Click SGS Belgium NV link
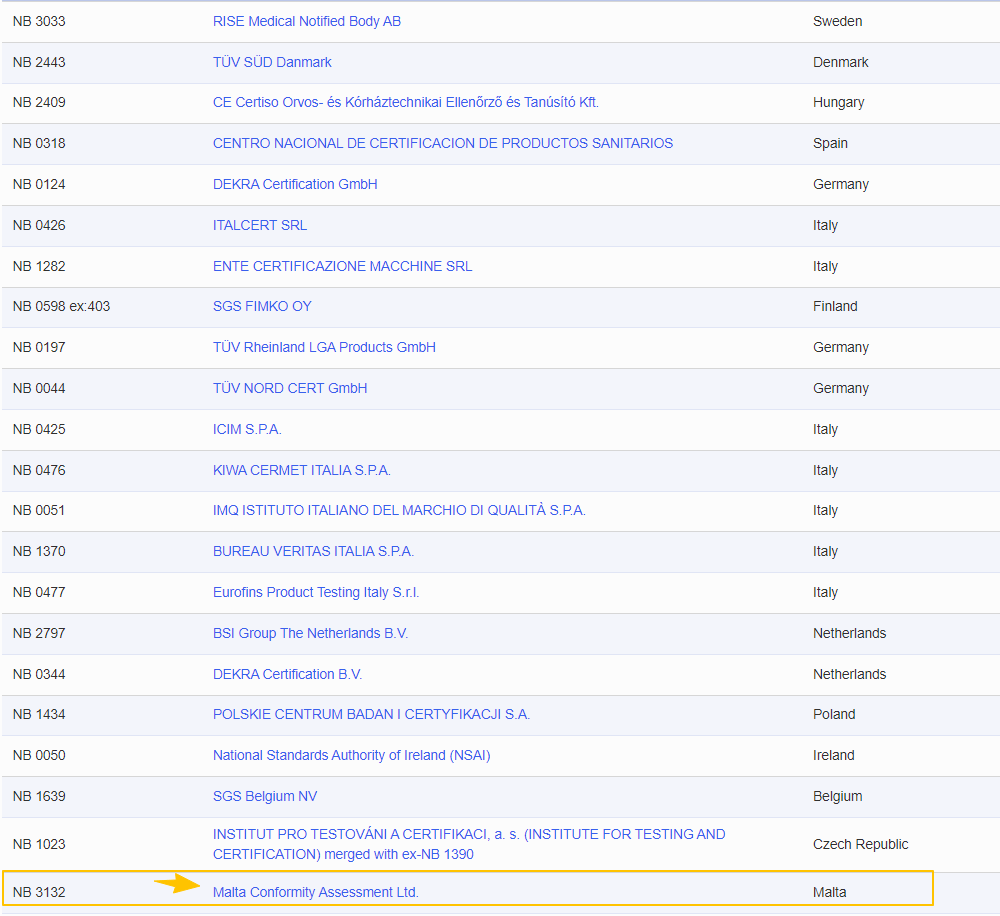 265,796
